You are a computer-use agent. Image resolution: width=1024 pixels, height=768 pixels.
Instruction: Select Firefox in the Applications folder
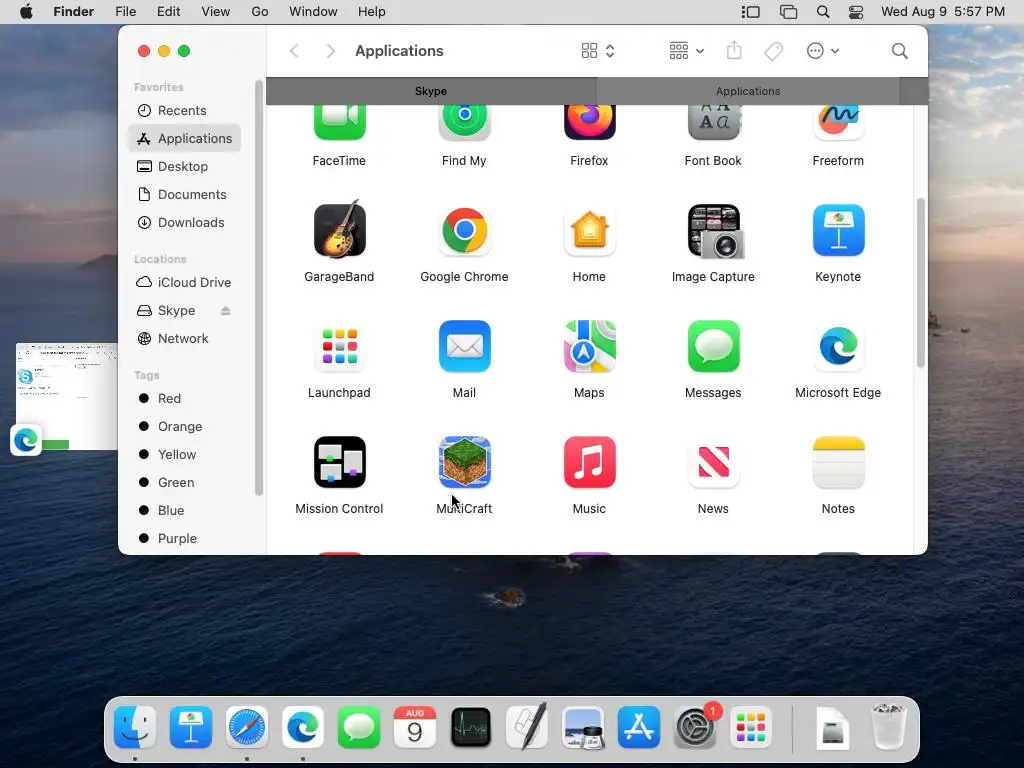589,123
